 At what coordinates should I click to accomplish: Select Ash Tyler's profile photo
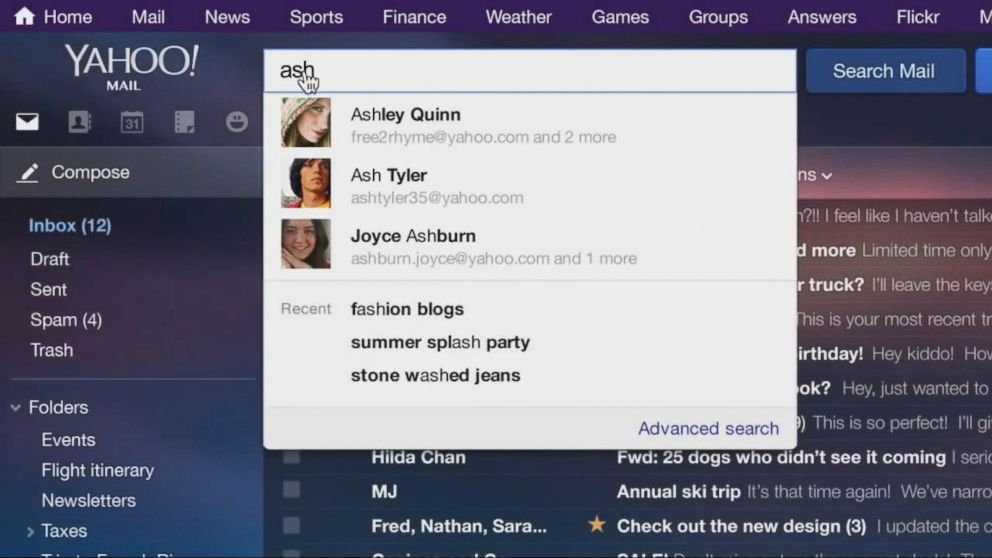pos(306,183)
